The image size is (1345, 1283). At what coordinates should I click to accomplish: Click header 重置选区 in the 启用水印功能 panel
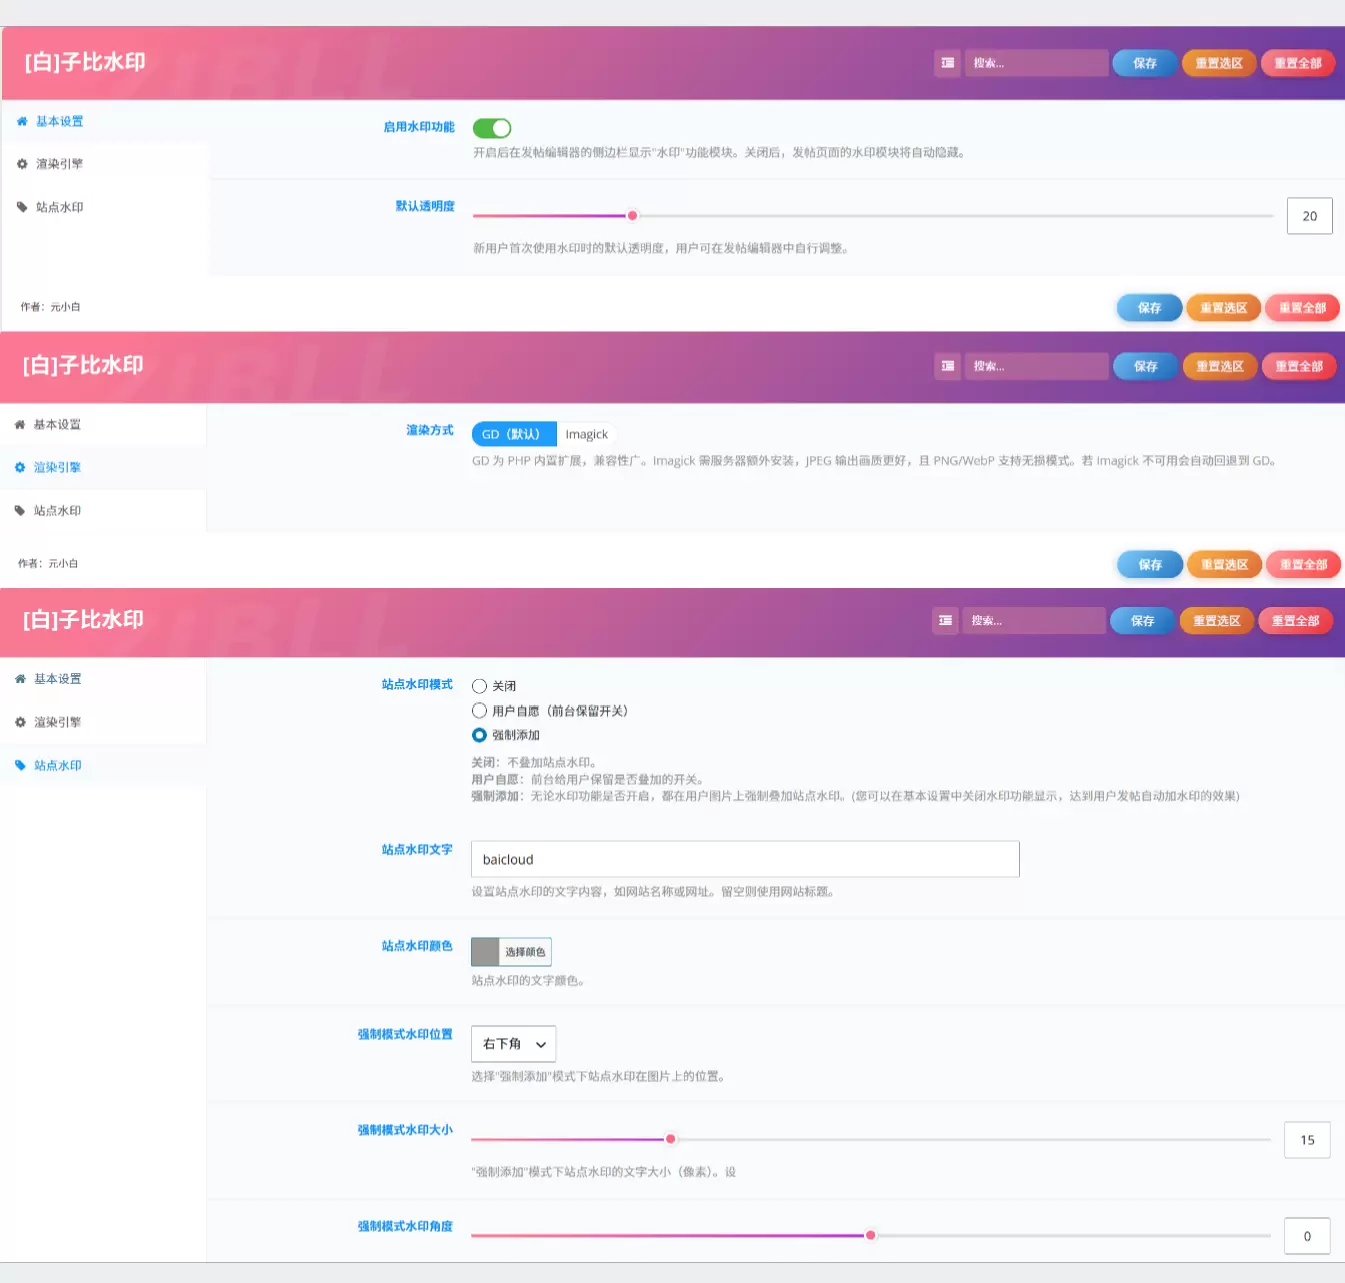(x=1219, y=63)
